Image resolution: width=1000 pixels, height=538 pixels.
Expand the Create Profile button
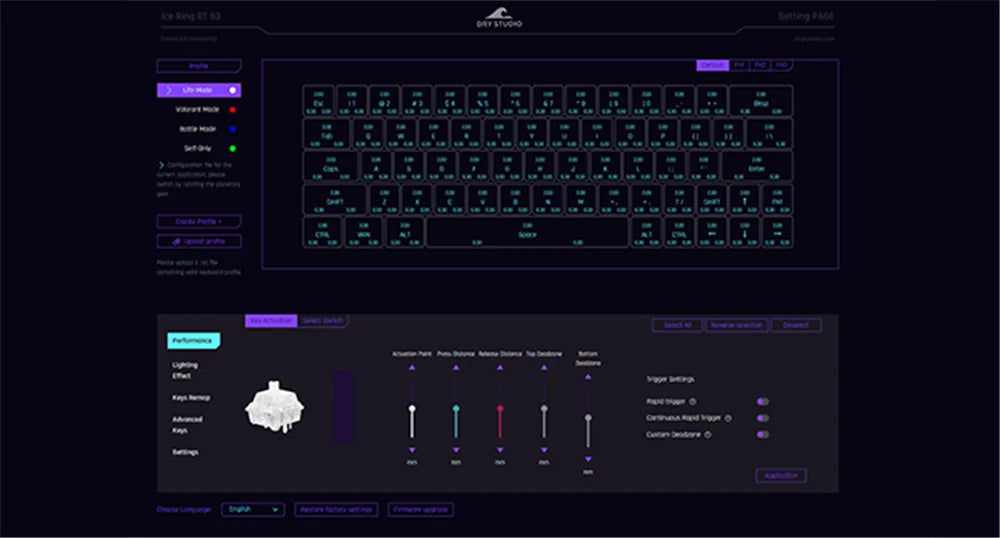(199, 222)
